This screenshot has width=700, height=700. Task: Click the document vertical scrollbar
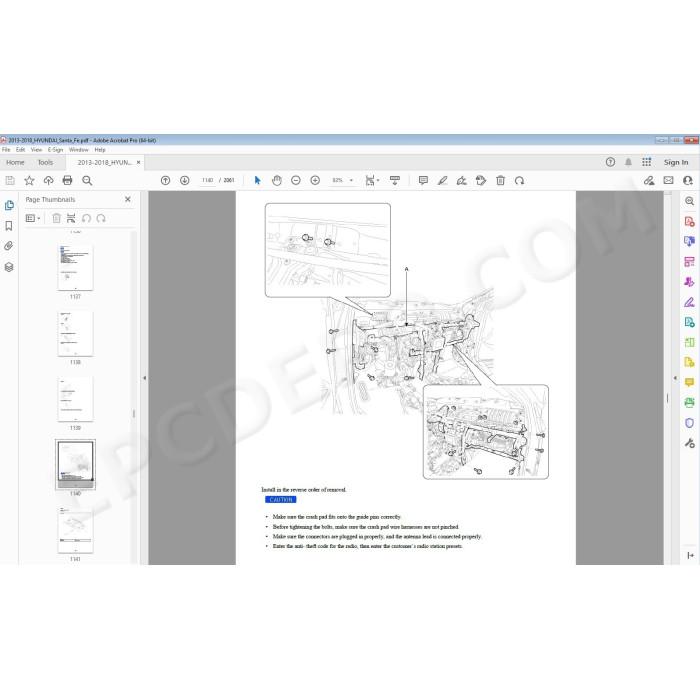668,378
